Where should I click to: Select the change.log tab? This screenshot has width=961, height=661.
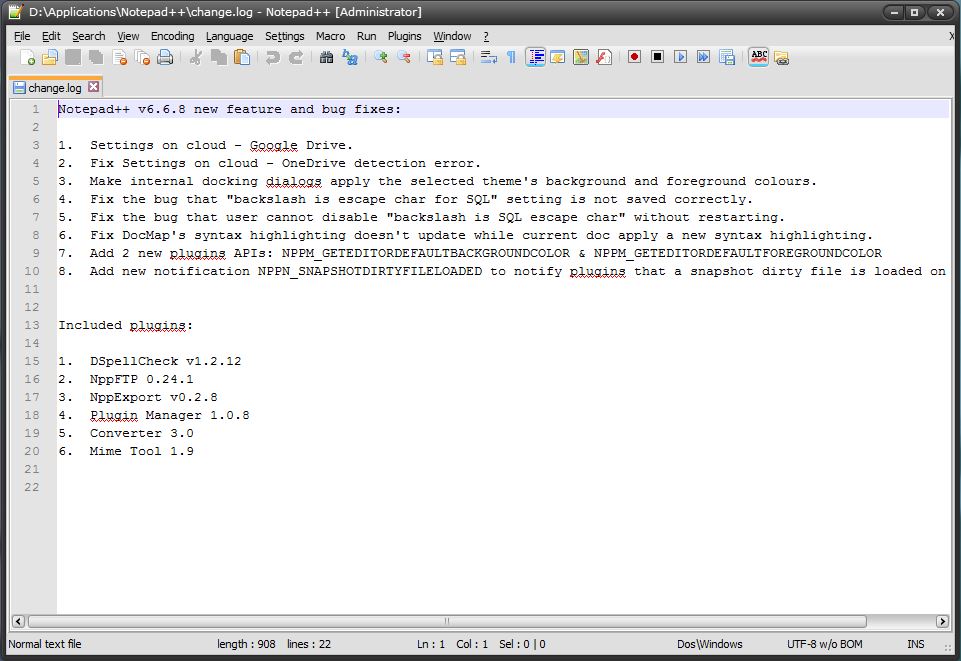(55, 88)
